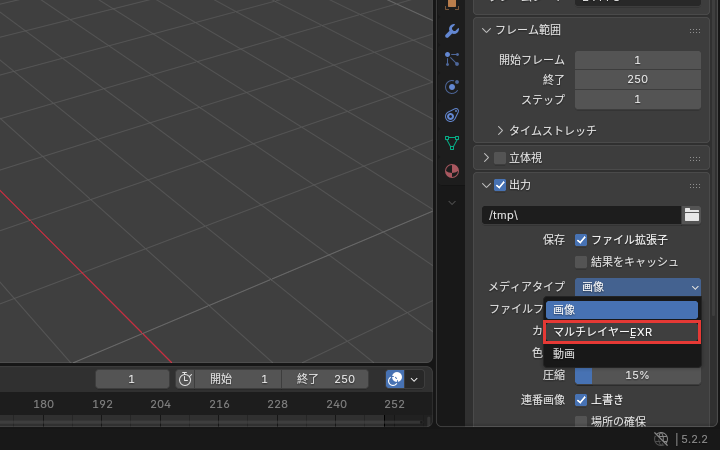Click the timeline 開始 frame field
Viewport: 720px width, 450px height.
pyautogui.click(x=238, y=379)
